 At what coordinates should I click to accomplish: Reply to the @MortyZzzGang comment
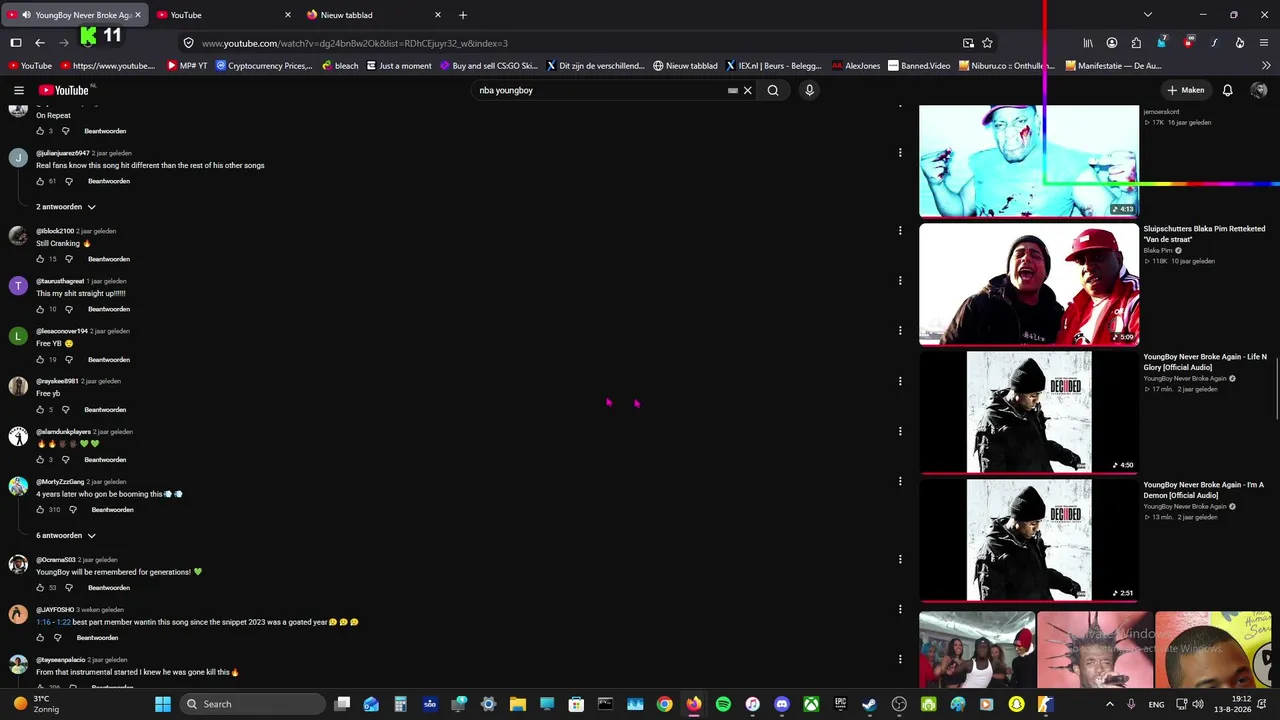pos(112,510)
